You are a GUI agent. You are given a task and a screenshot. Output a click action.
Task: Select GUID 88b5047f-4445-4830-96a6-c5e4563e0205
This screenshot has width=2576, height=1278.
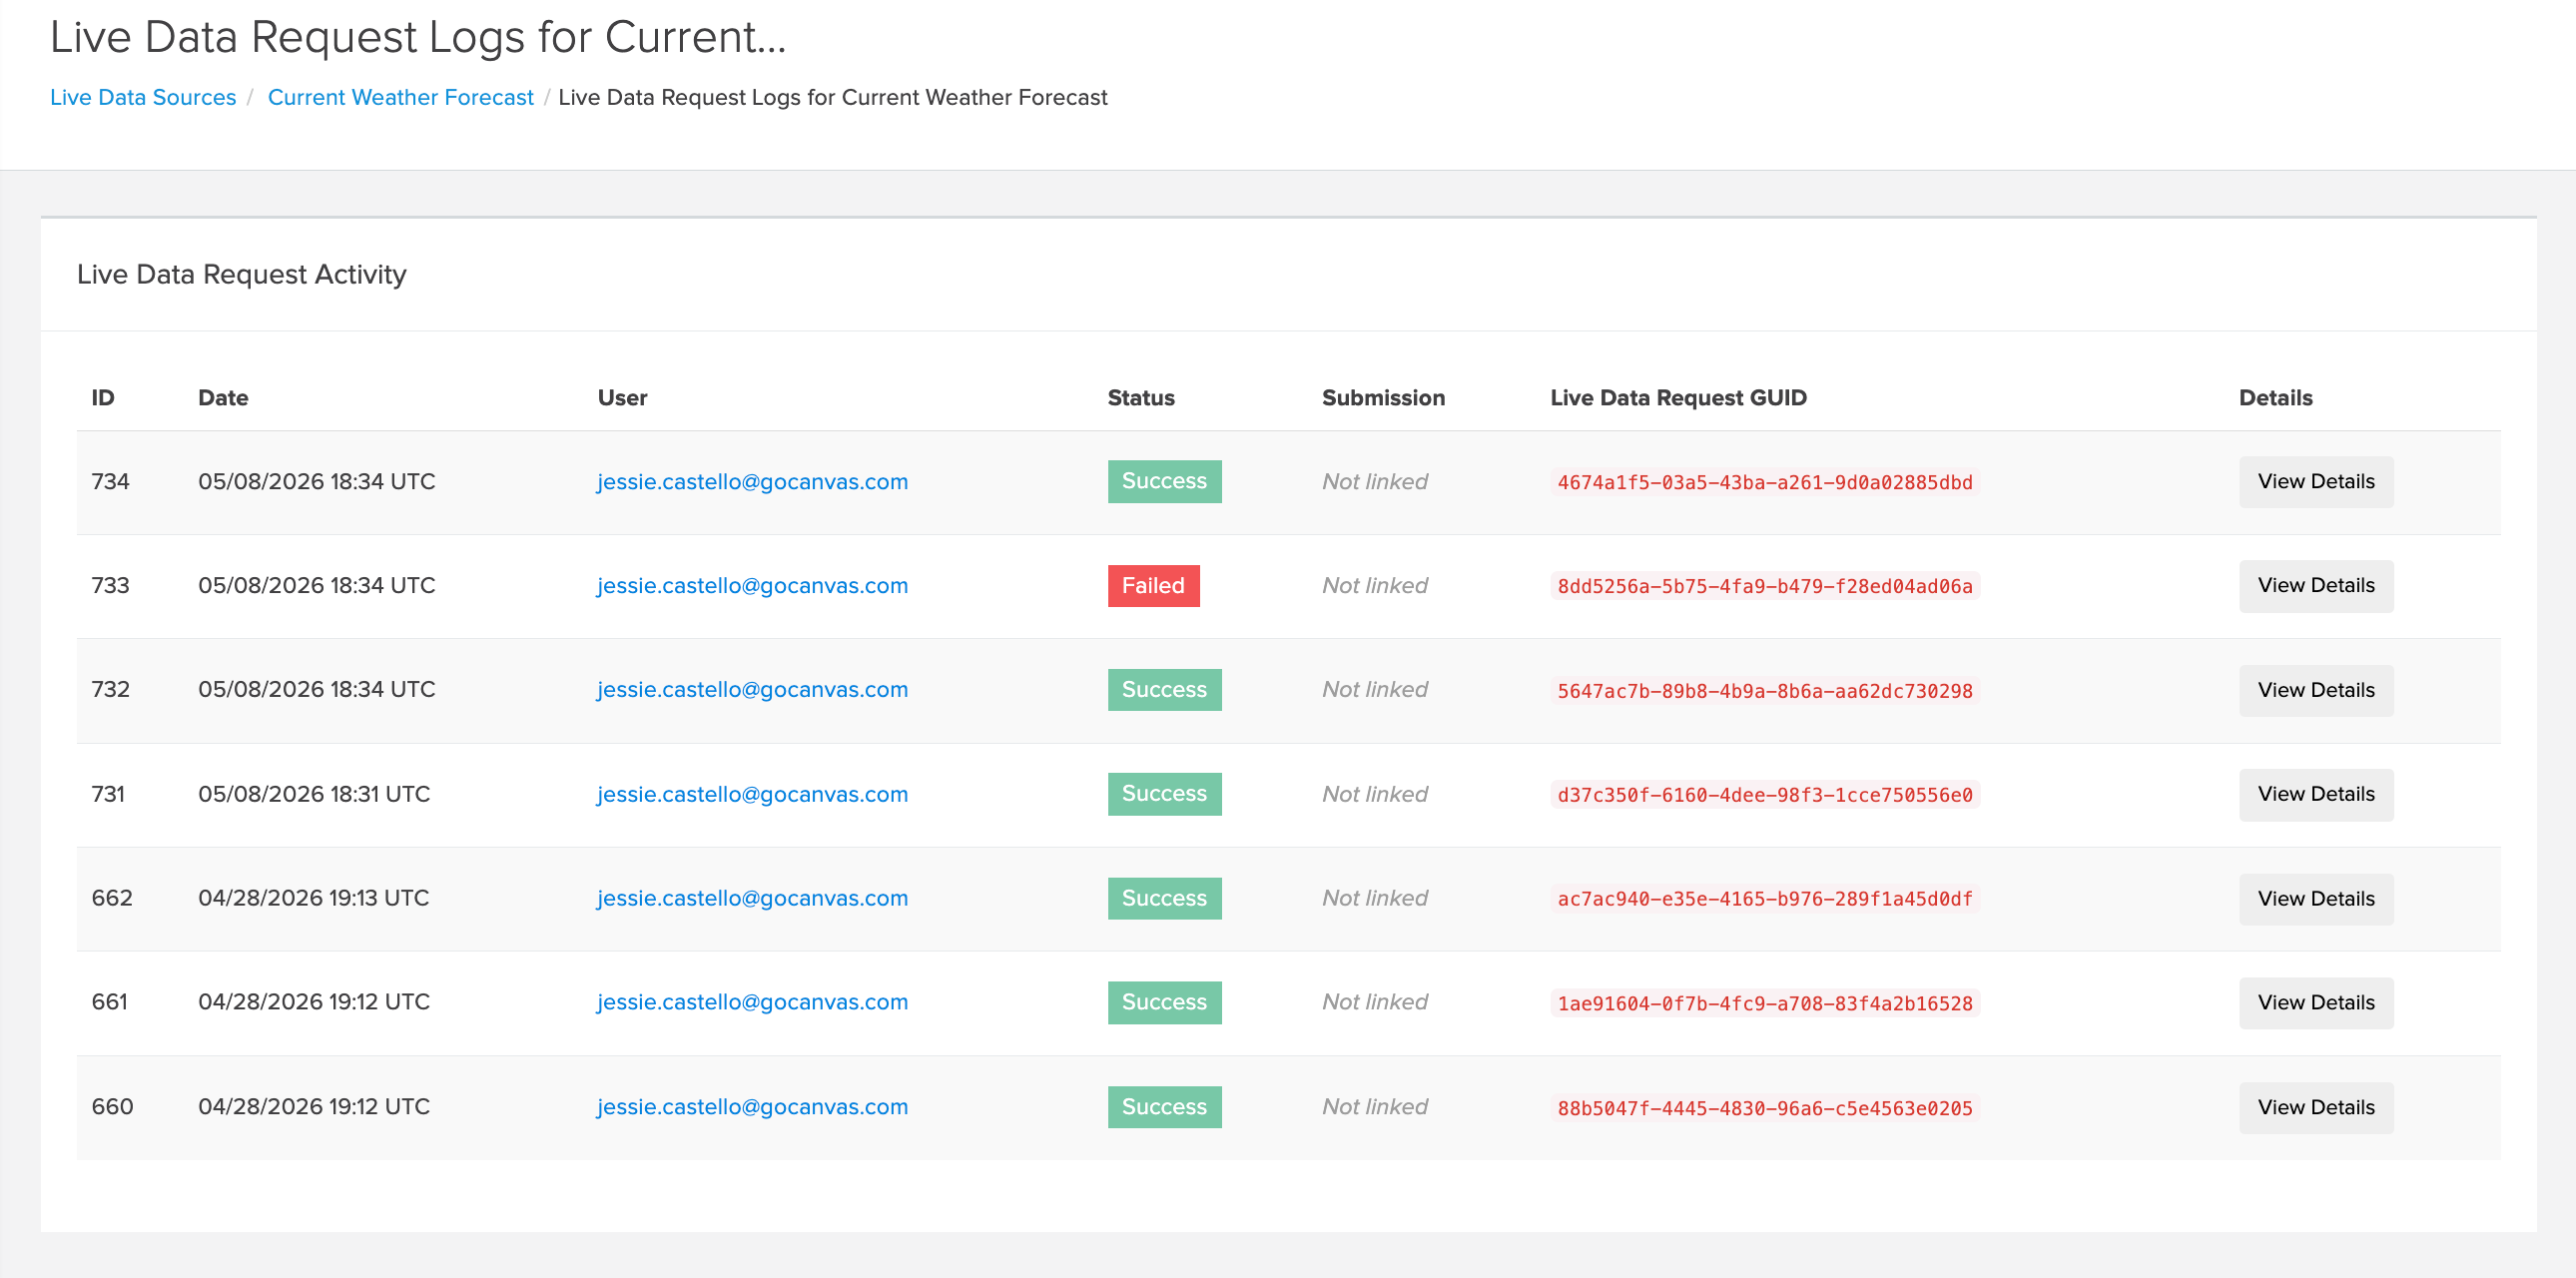coord(1764,1108)
